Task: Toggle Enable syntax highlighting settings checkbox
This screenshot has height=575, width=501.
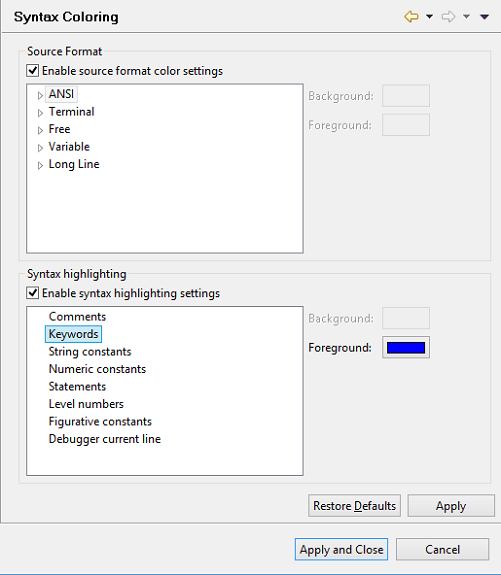Action: [33, 293]
